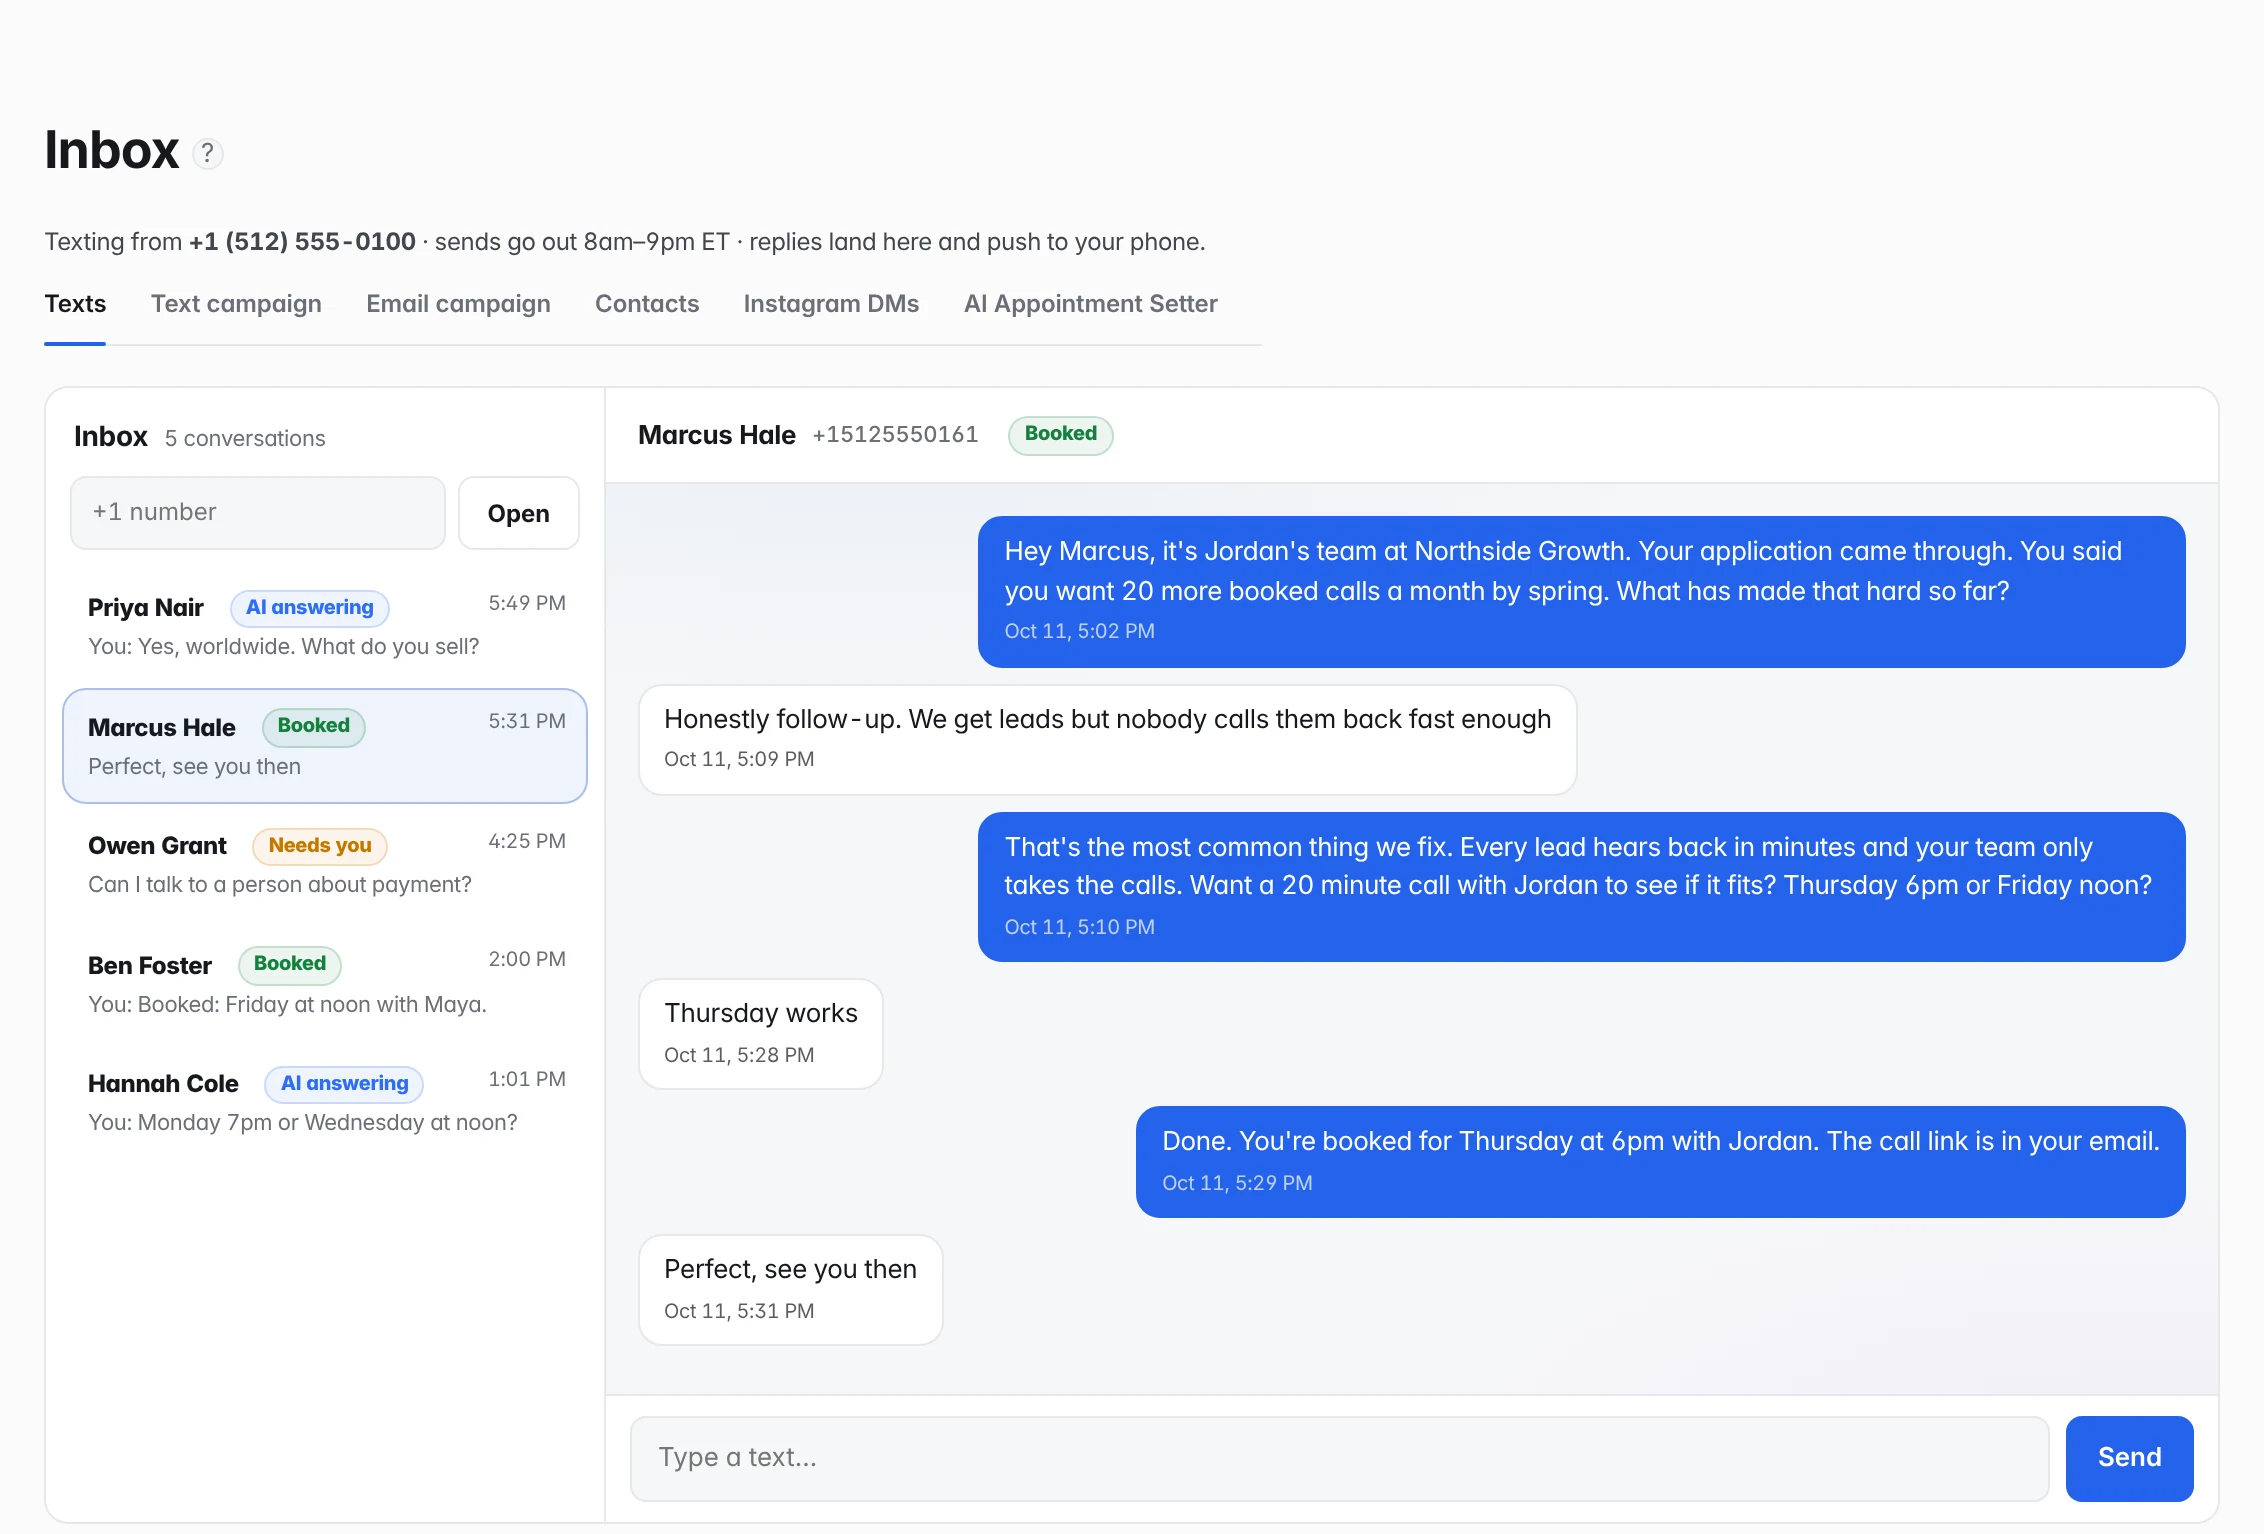
Task: Click the 'That's the most common thing' message
Action: (1582, 887)
